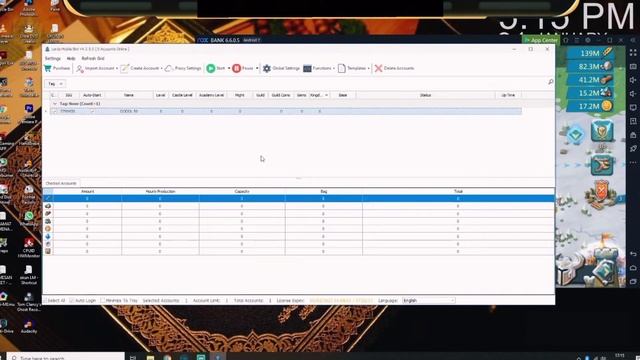Click the Functions toolbar icon

click(307, 69)
